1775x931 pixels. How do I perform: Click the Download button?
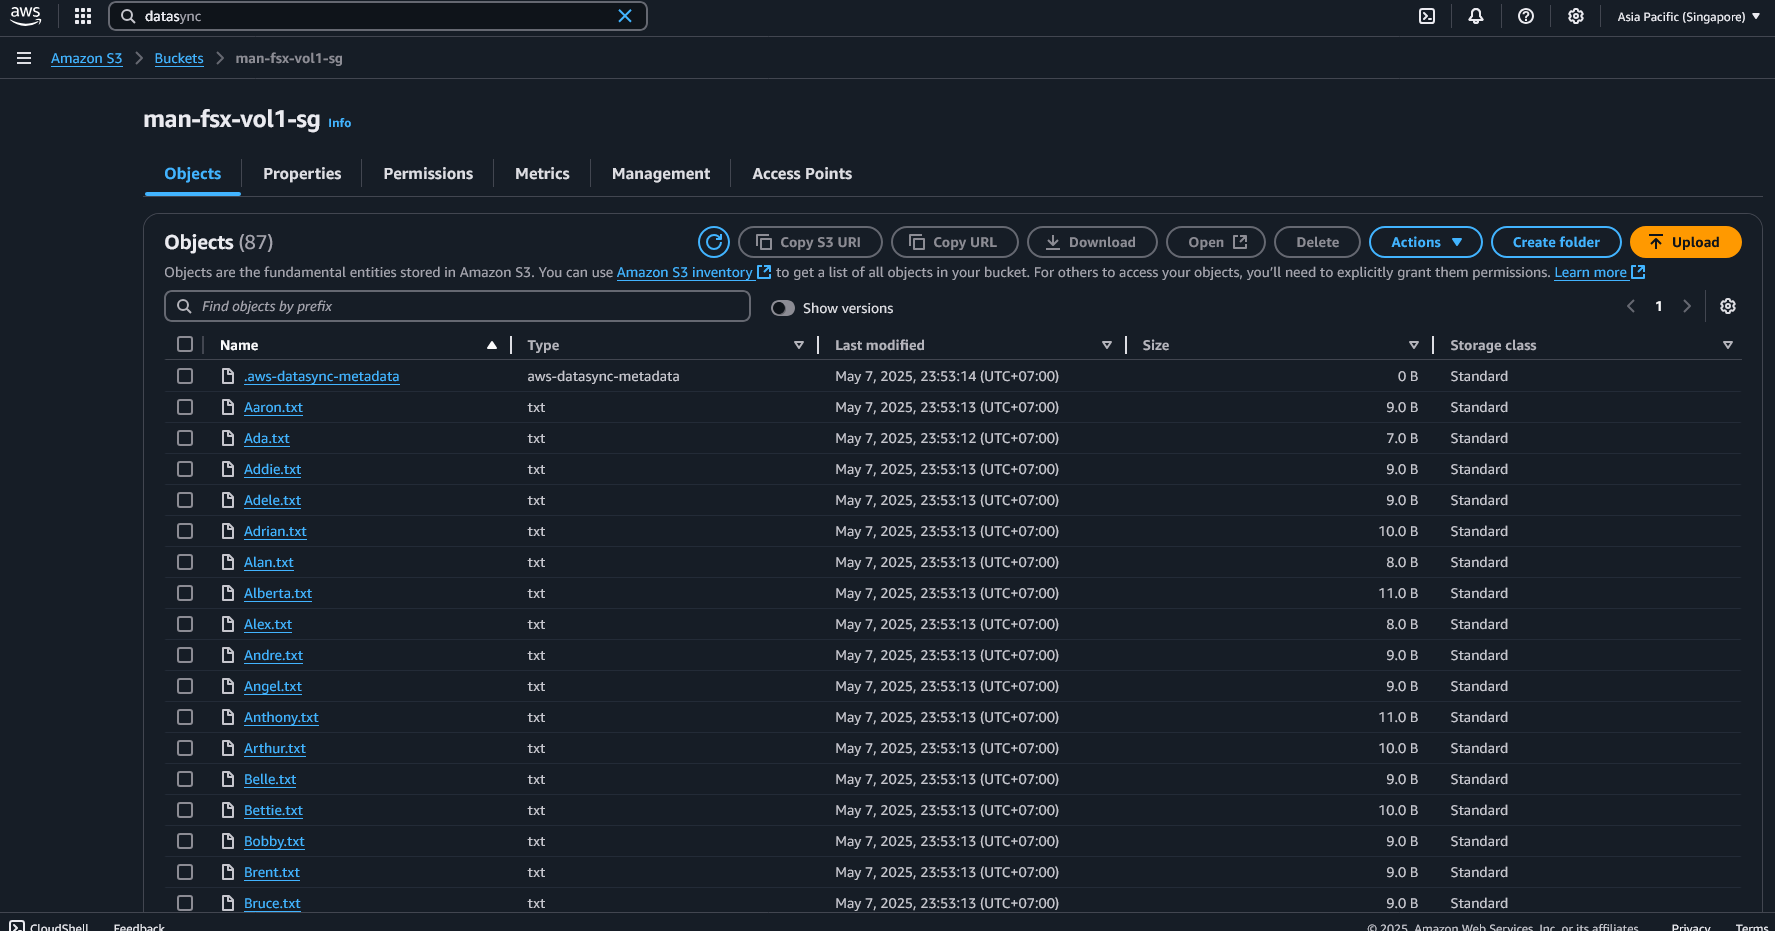pyautogui.click(x=1092, y=242)
